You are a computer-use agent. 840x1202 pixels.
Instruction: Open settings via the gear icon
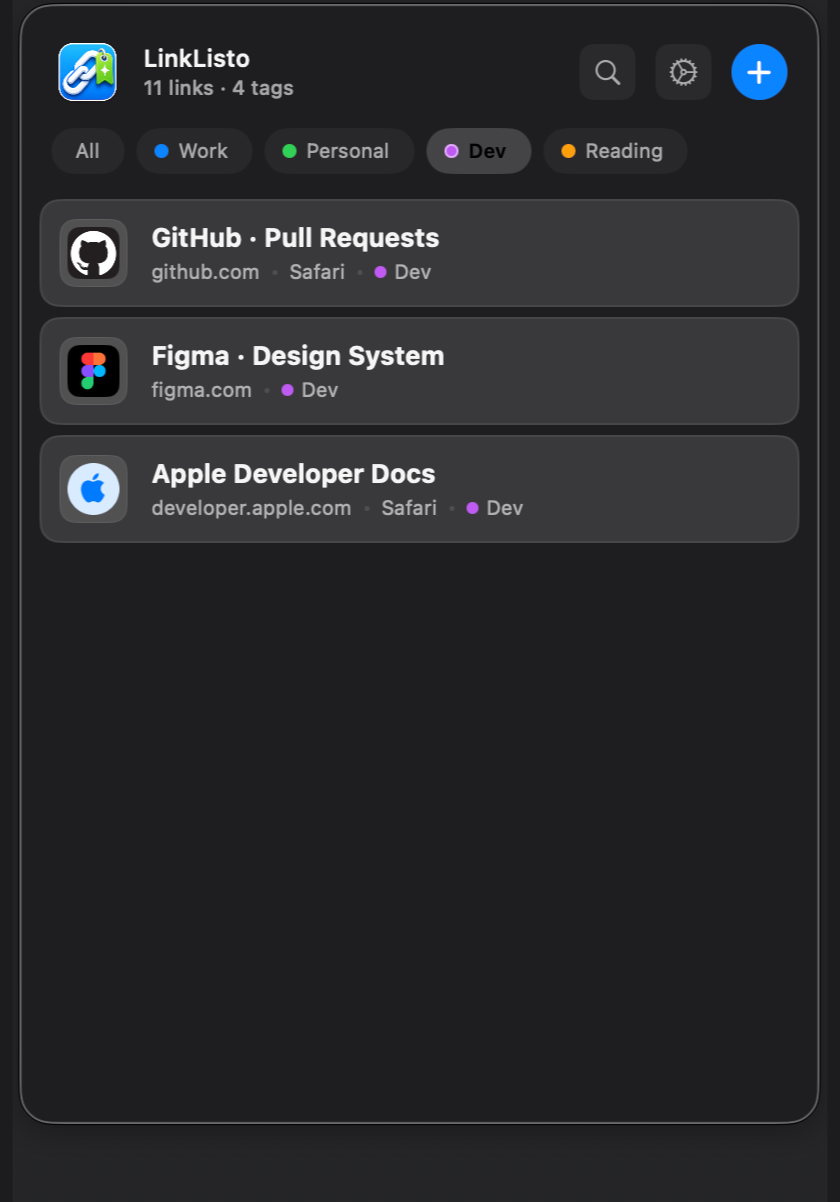[x=683, y=72]
